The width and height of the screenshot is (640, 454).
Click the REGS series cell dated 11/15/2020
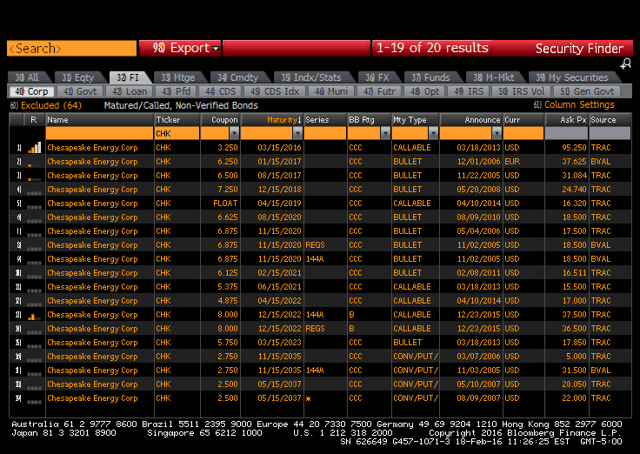[x=315, y=245]
